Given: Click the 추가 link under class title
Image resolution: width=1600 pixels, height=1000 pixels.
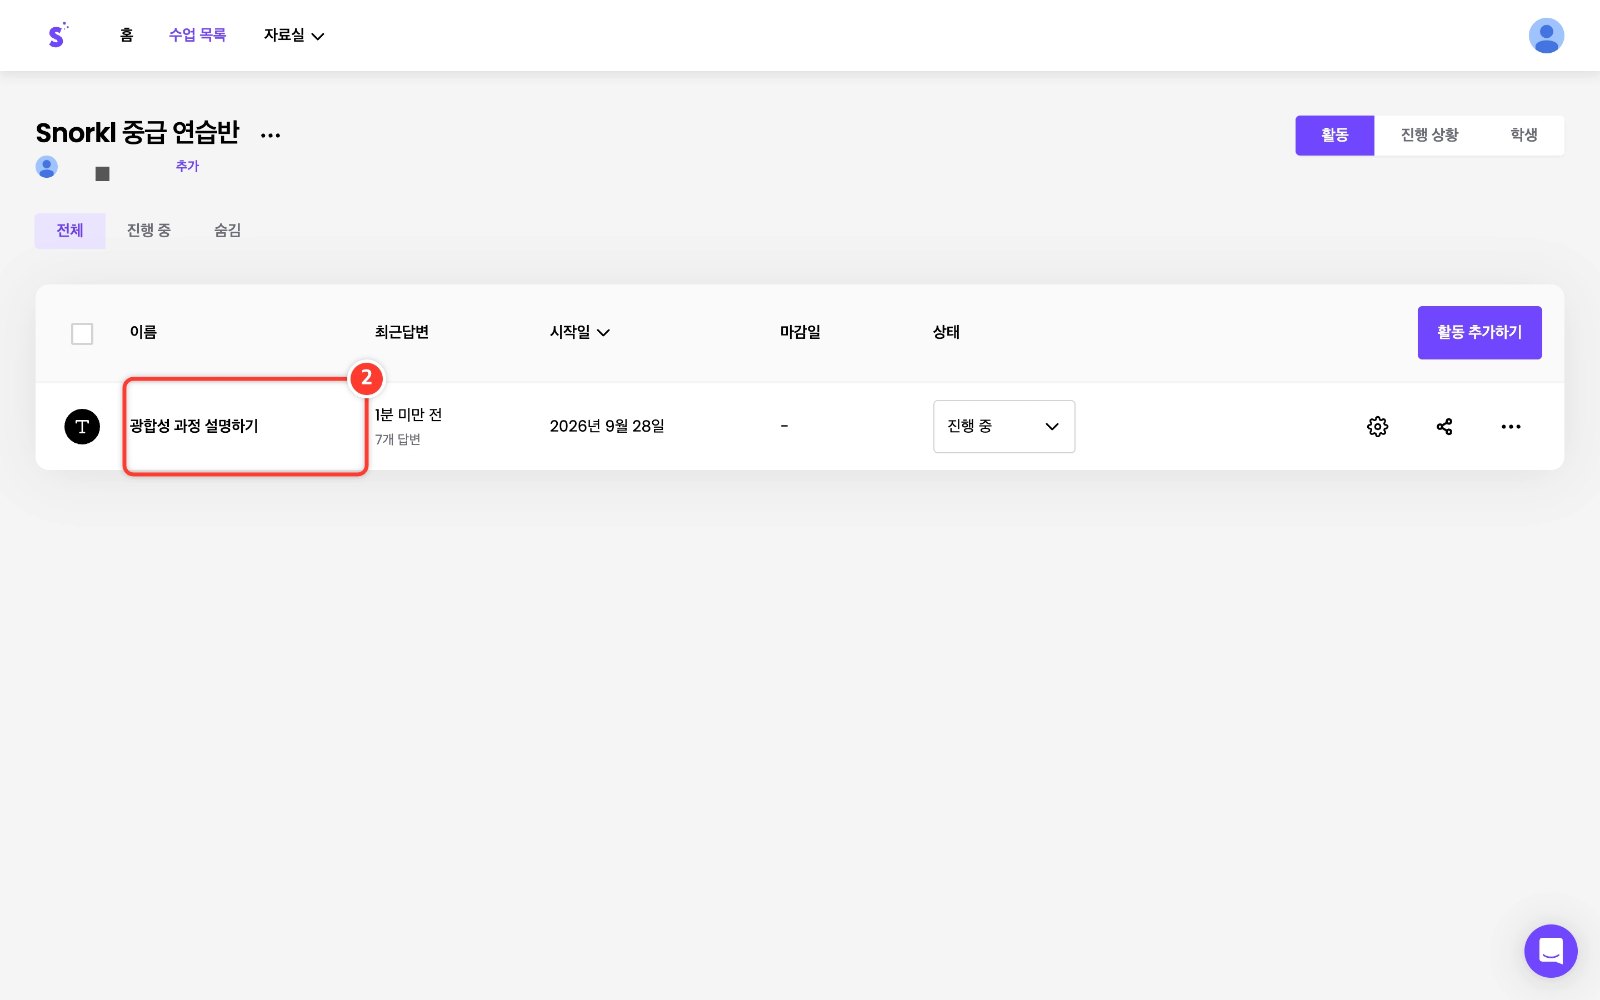Looking at the screenshot, I should point(187,166).
